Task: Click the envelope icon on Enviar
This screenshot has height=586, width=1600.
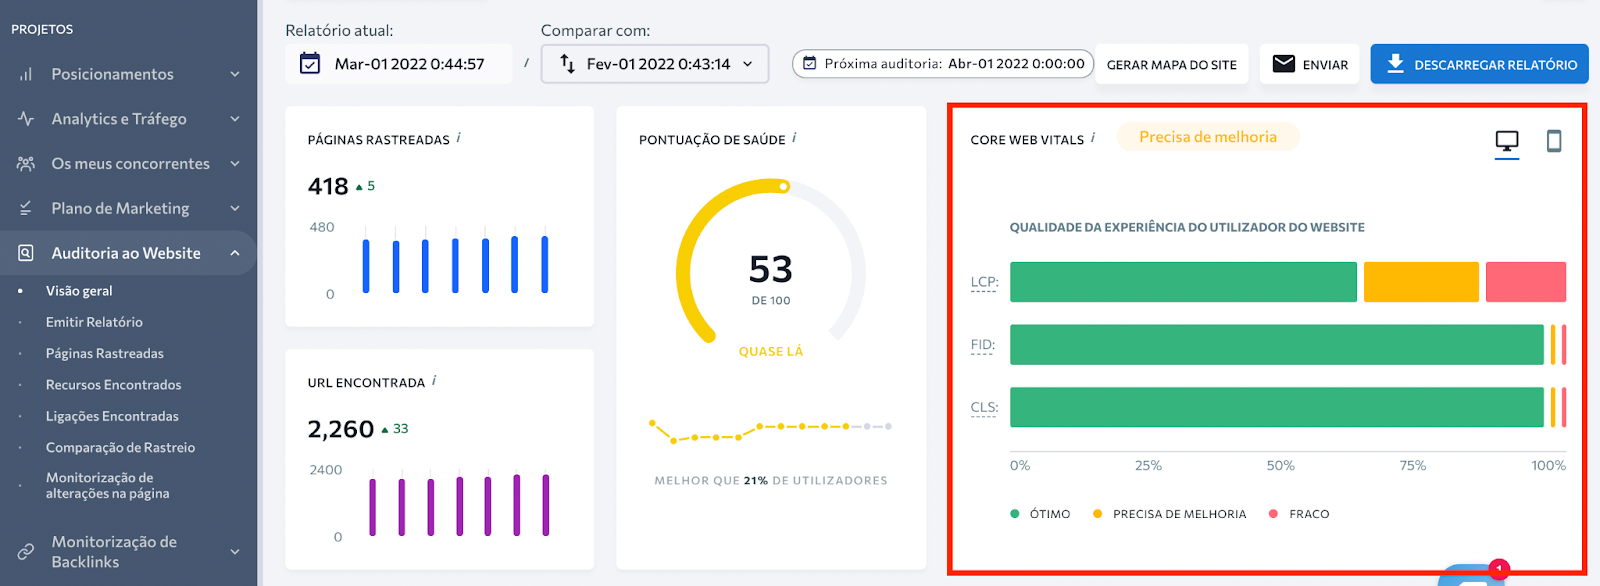Action: pos(1284,64)
